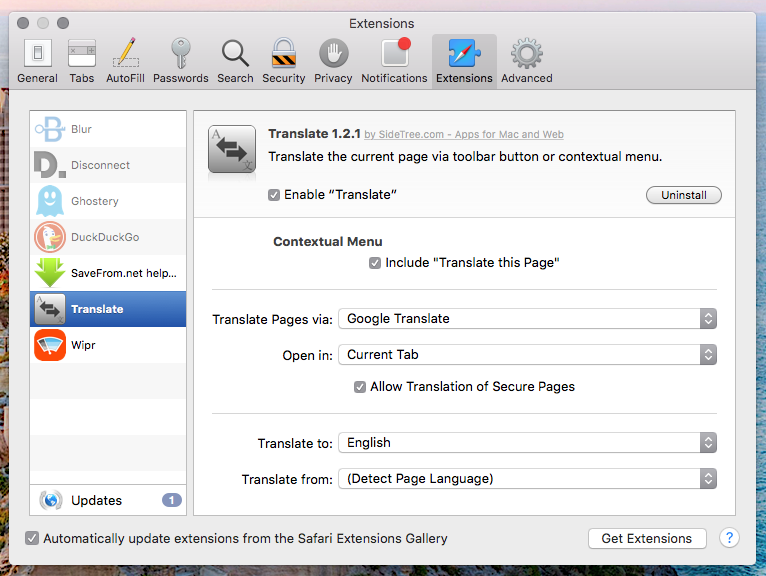
Task: Open the General preferences icon
Action: click(38, 53)
